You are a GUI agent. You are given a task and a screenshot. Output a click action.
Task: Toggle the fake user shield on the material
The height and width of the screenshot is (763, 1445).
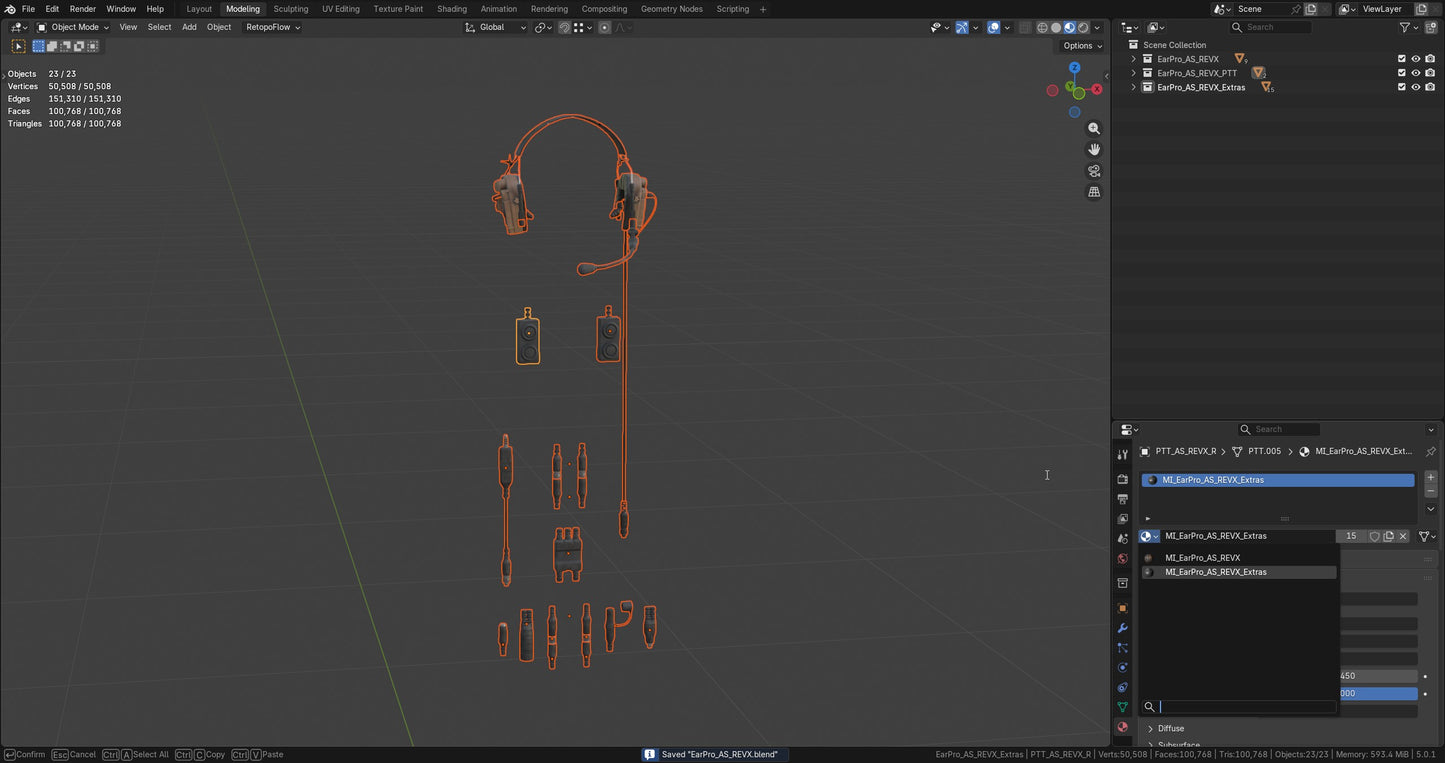(1374, 536)
